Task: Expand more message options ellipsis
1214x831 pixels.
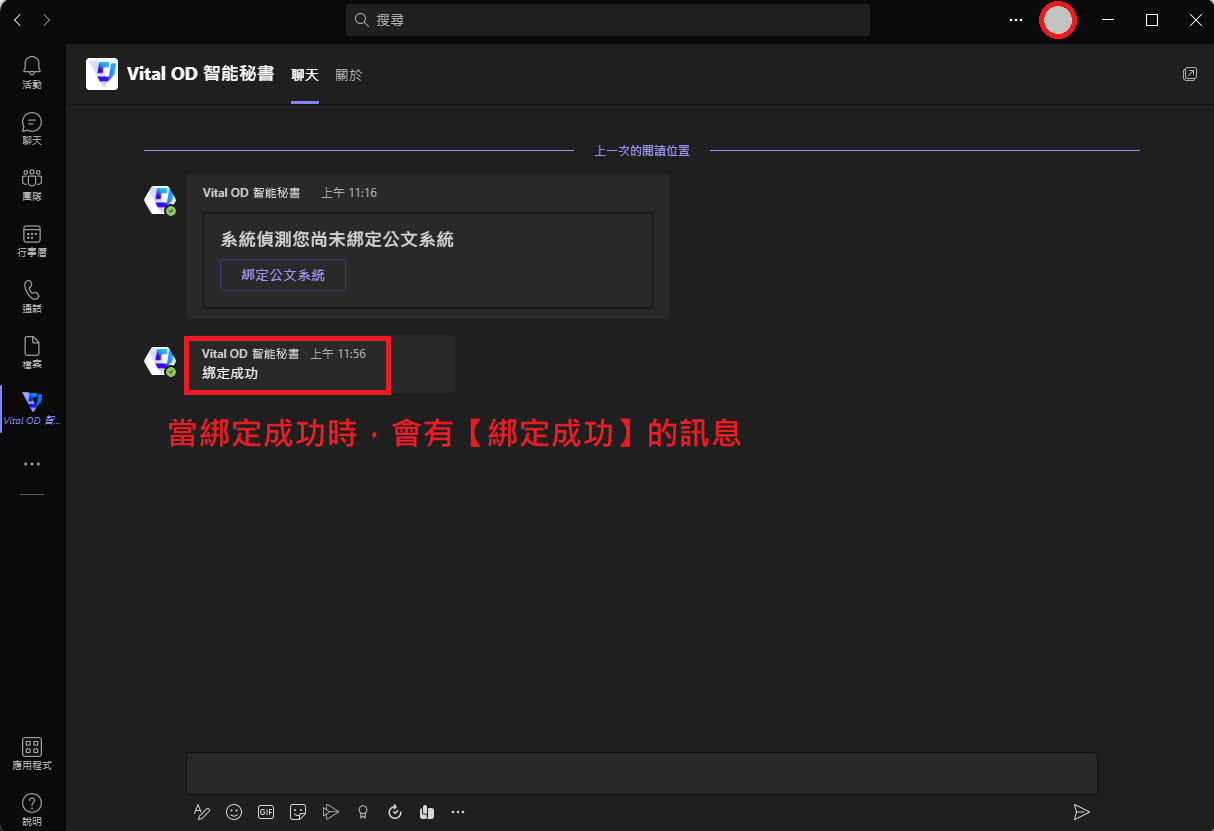Action: click(458, 812)
